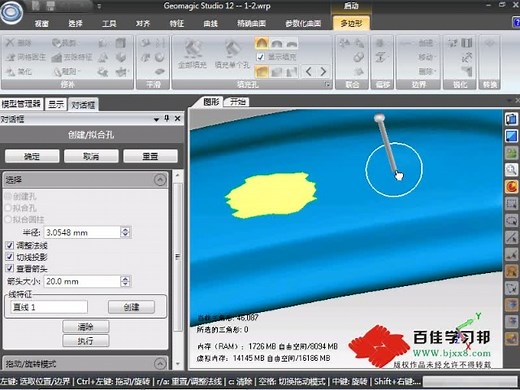Toggle the 调整法线 checkbox
This screenshot has width=520, height=390.
pyautogui.click(x=10, y=246)
